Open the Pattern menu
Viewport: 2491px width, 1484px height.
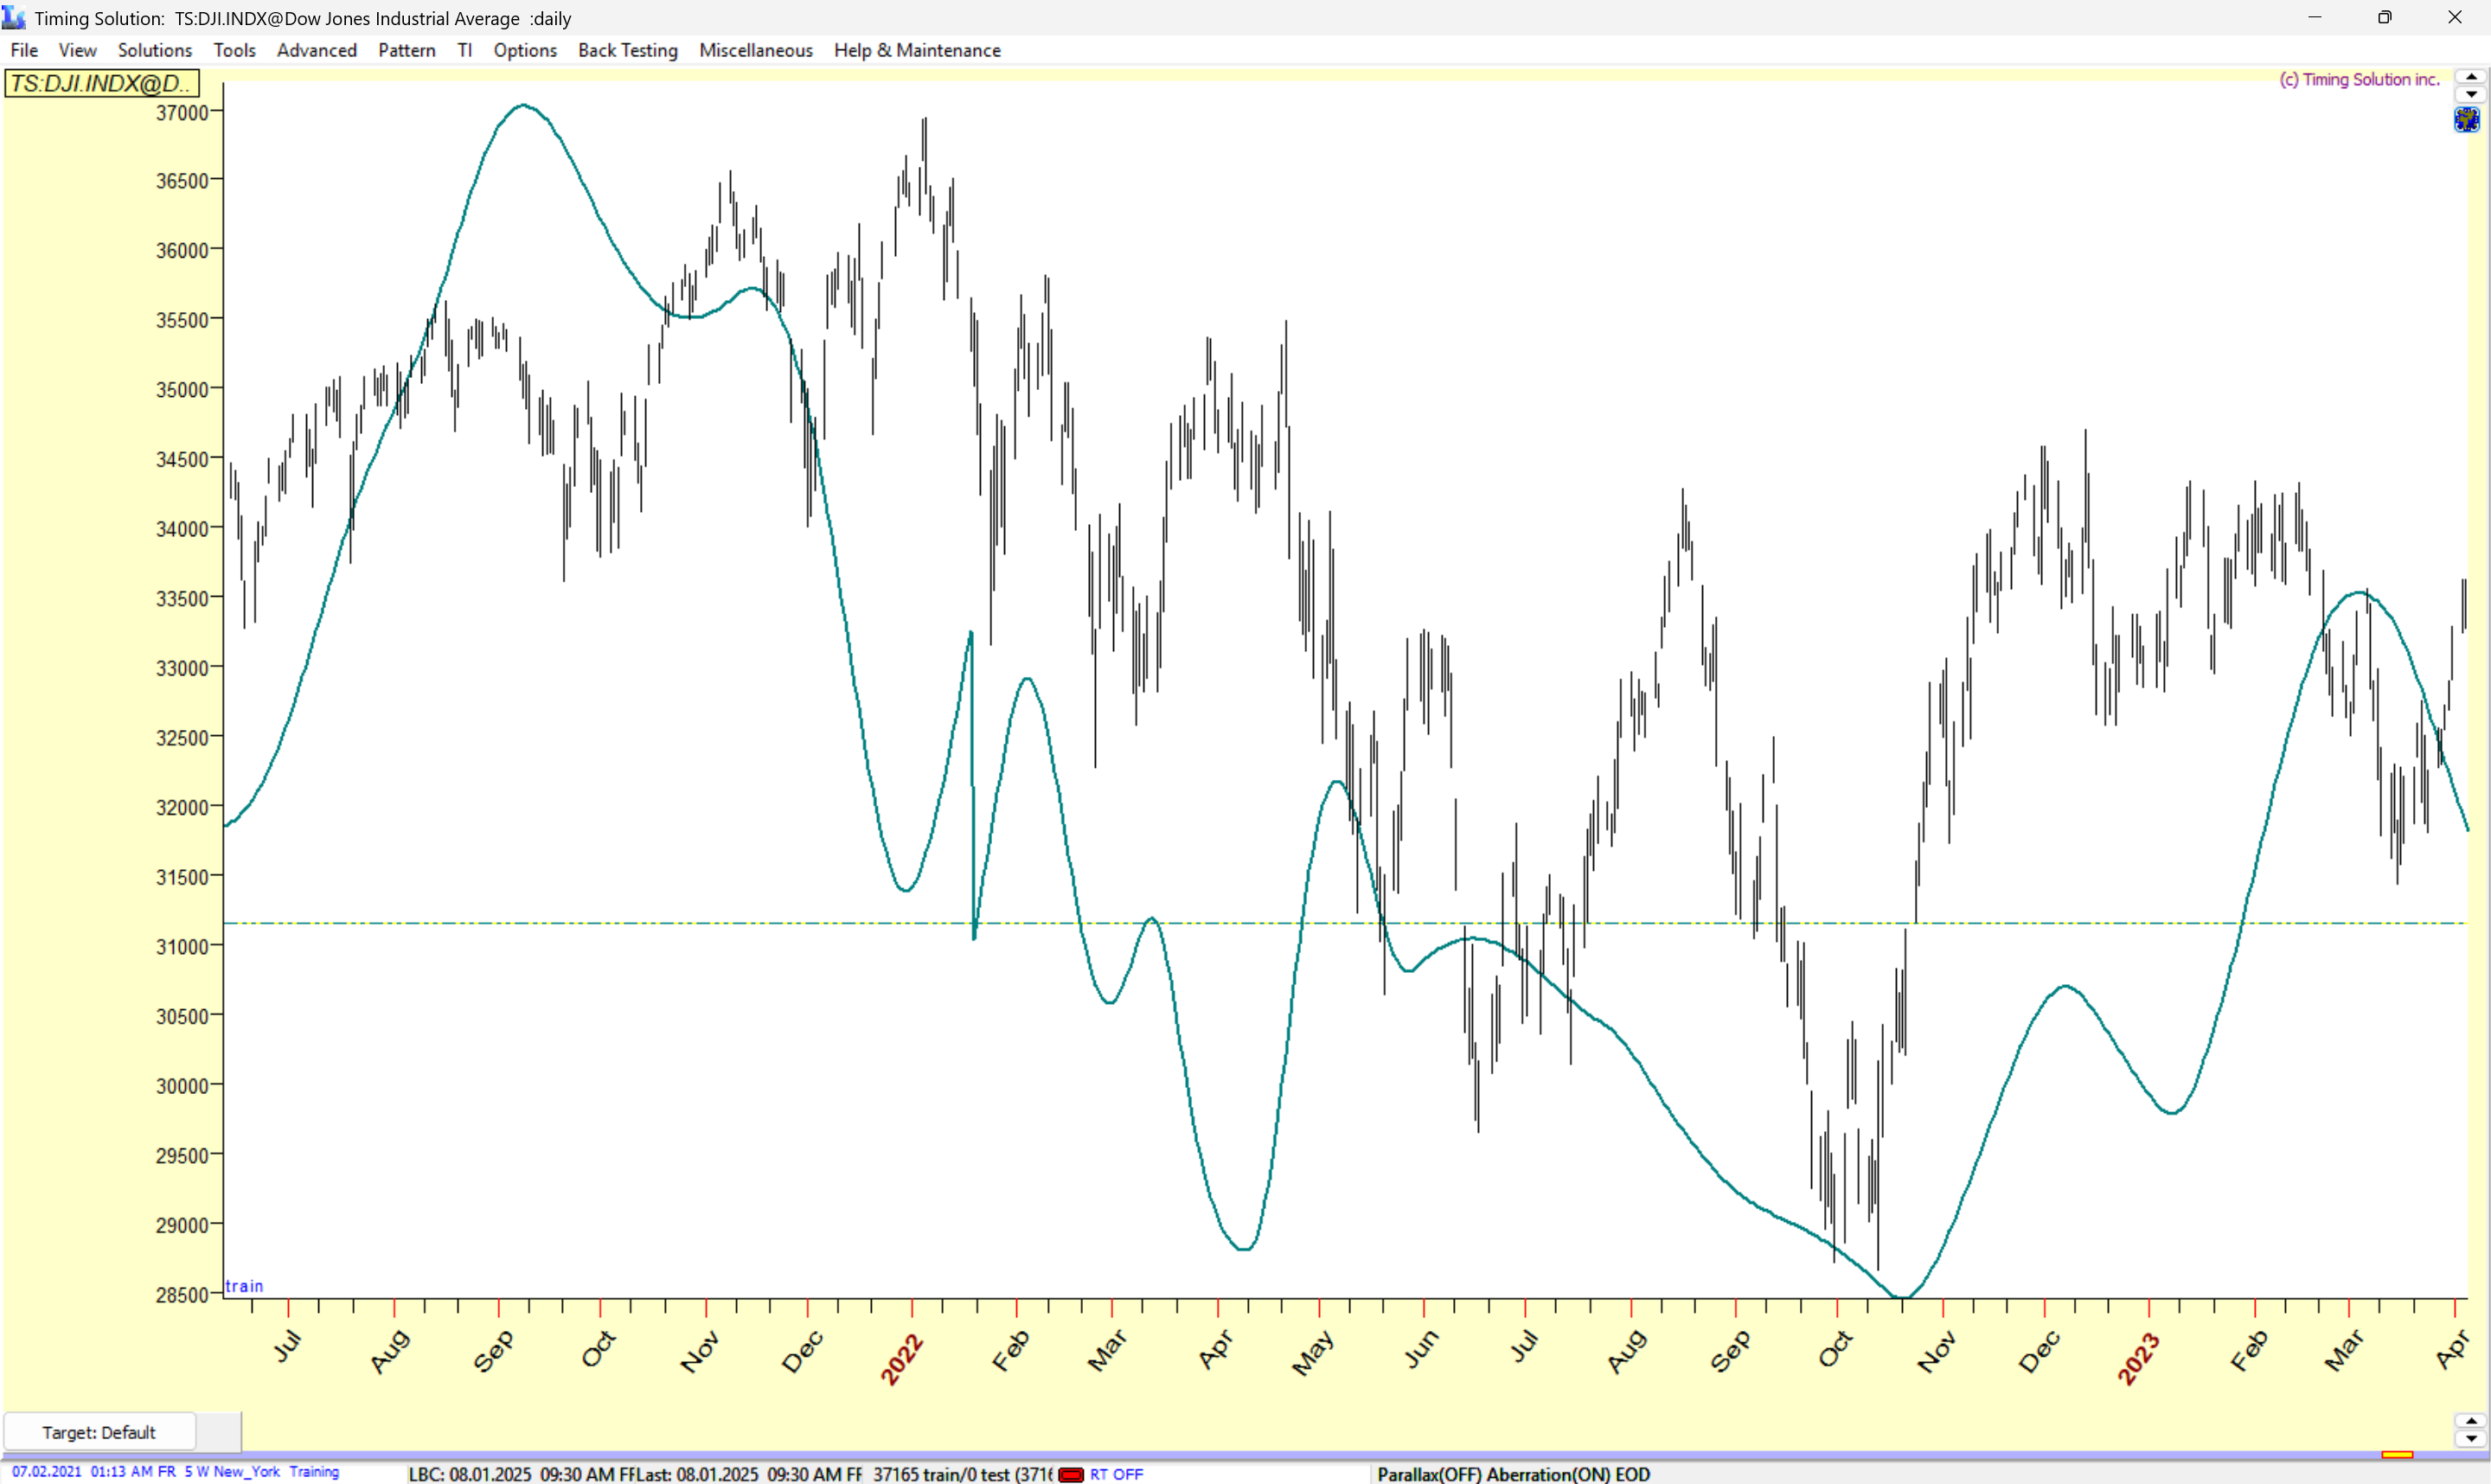[x=406, y=50]
